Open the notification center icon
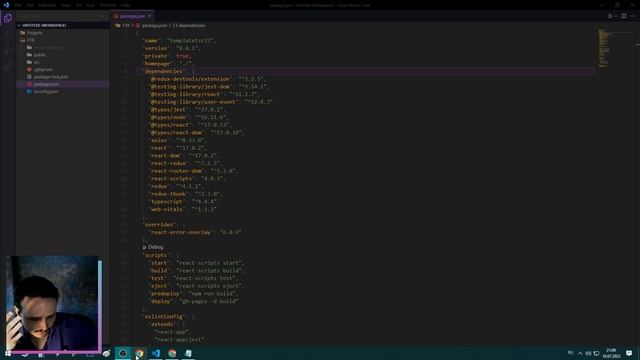 (629, 353)
